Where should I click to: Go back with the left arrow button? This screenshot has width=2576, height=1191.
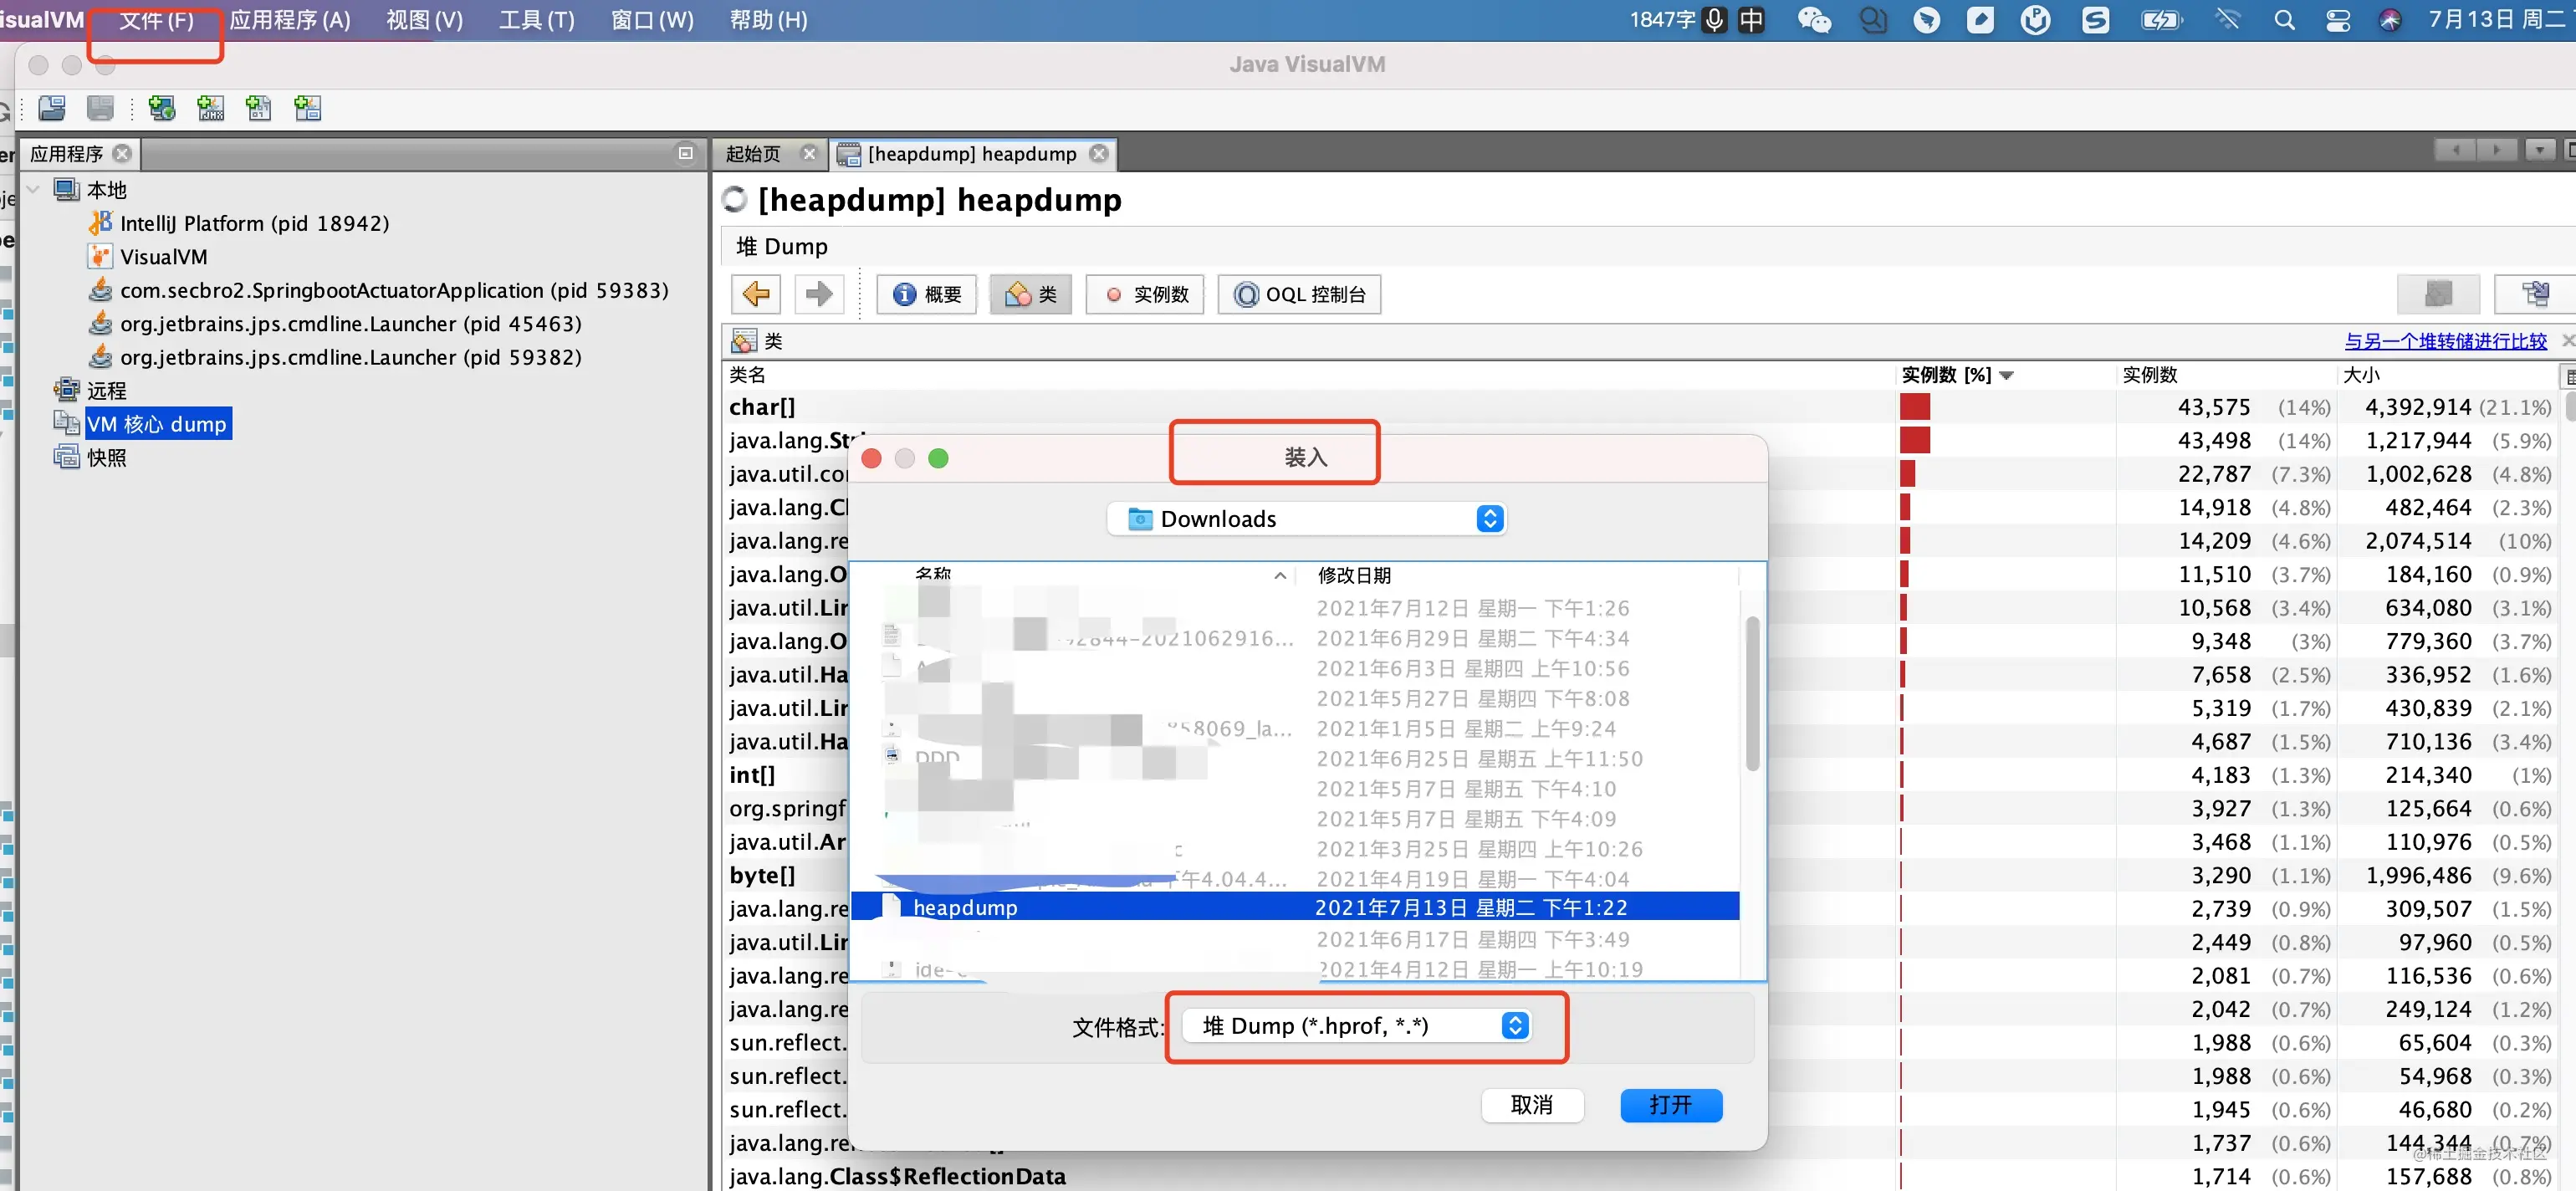coord(756,294)
